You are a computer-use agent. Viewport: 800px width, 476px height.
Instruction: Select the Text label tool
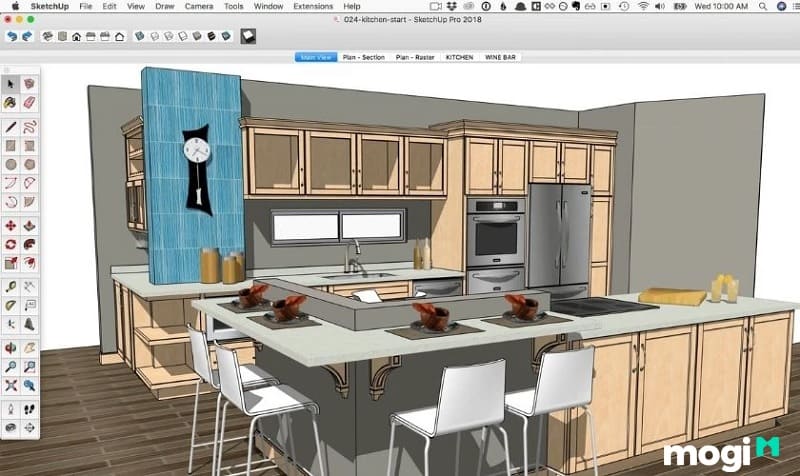pyautogui.click(x=30, y=306)
